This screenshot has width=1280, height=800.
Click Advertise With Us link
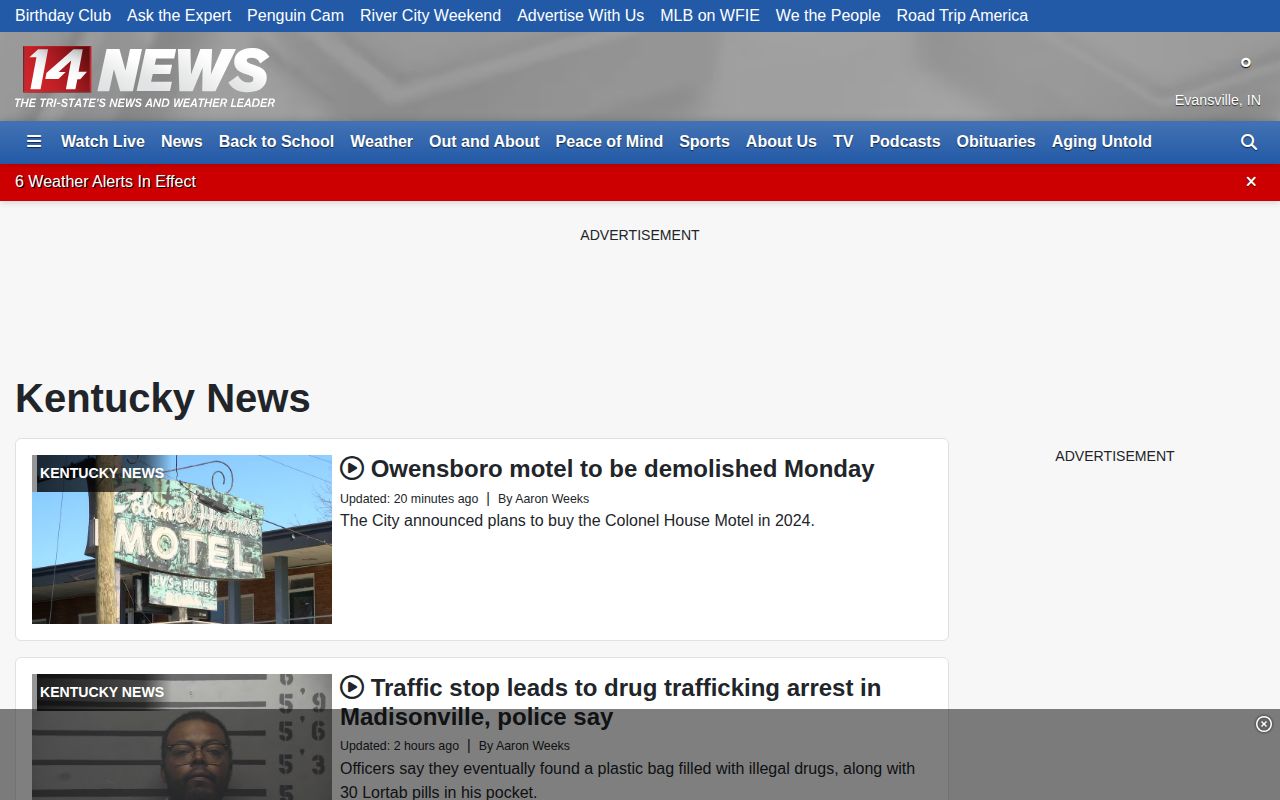coord(580,16)
